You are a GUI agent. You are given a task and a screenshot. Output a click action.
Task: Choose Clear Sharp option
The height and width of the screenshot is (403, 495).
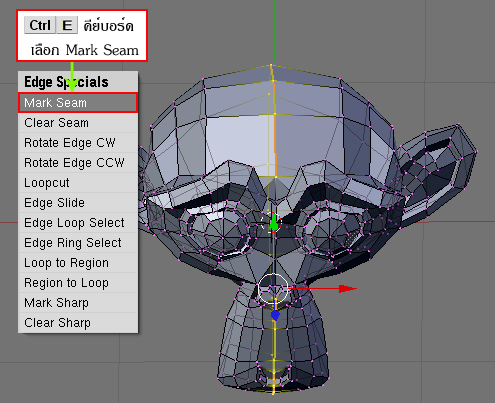pos(78,323)
